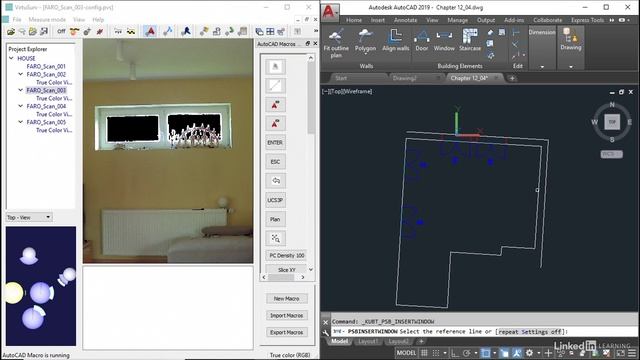Select the Door building element tool
This screenshot has height=360, width=640.
(422, 41)
